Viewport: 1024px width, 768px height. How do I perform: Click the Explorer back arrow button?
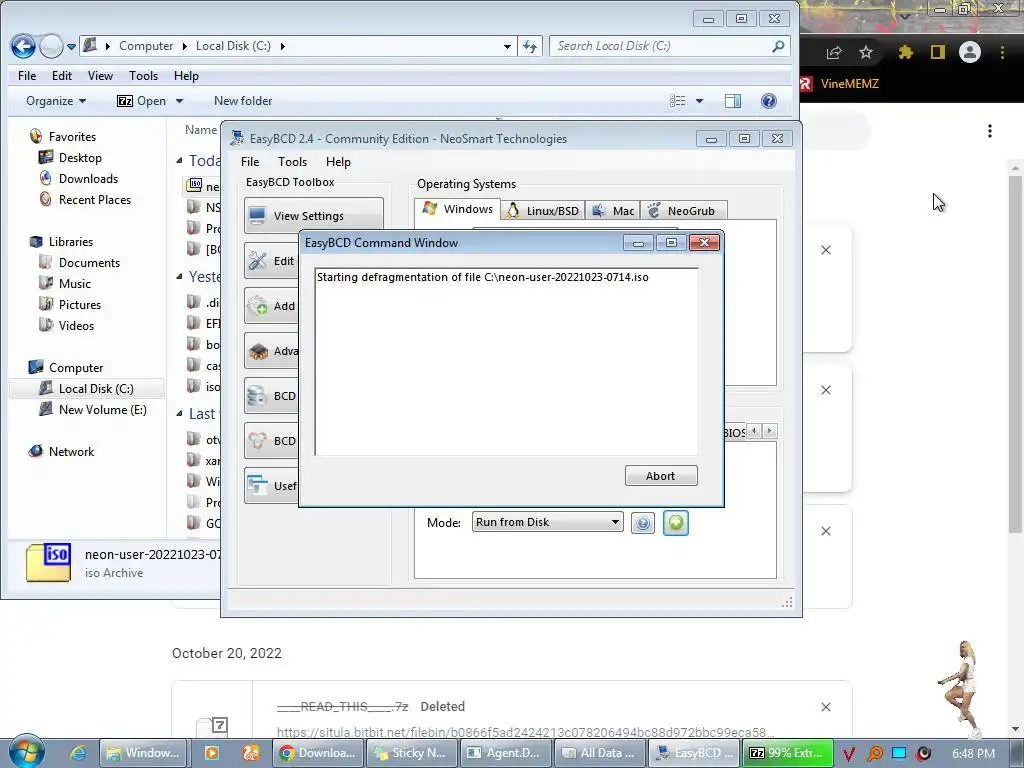coord(23,46)
